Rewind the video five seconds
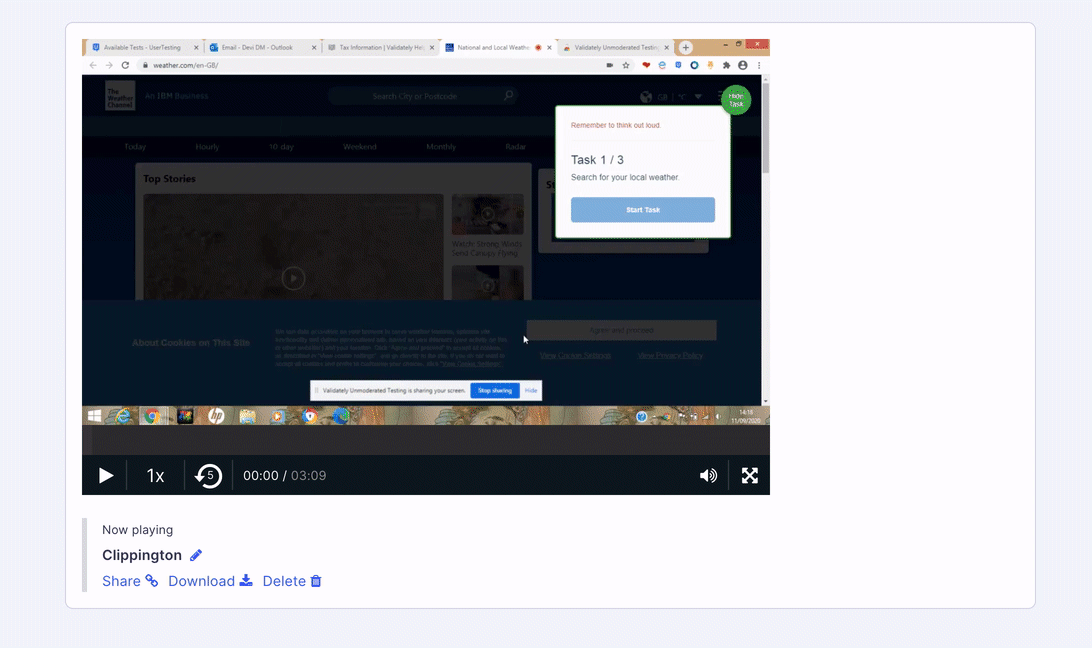This screenshot has height=648, width=1092. [208, 475]
